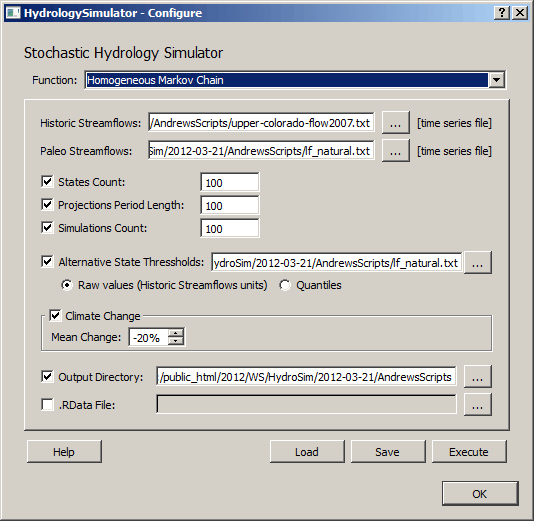Open the Function dropdown arrow
Viewport: 534px width, 521px height.
click(x=497, y=80)
